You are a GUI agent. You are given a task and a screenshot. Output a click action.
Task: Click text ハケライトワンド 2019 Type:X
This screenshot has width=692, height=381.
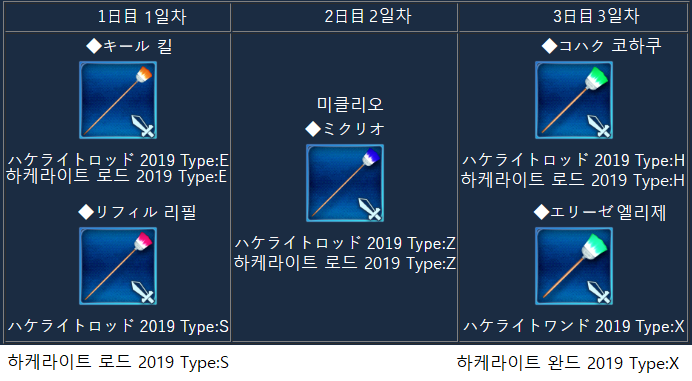coord(574,326)
